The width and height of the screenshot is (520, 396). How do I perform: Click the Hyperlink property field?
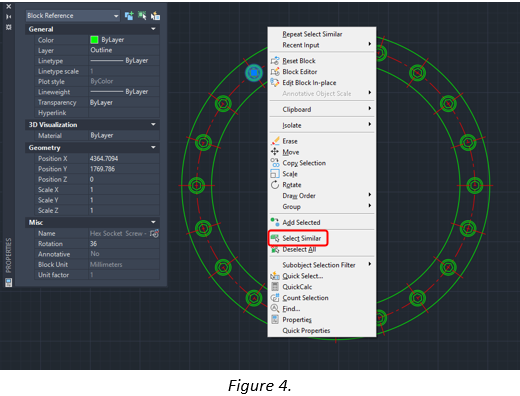tap(124, 113)
